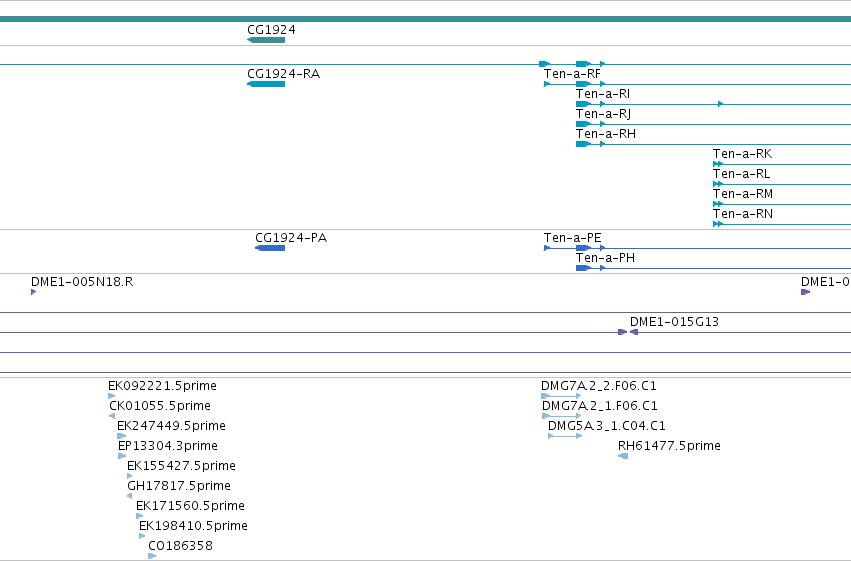Select the Ten-a-PH protein label
Image resolution: width=851 pixels, height=561 pixels.
pyautogui.click(x=605, y=258)
